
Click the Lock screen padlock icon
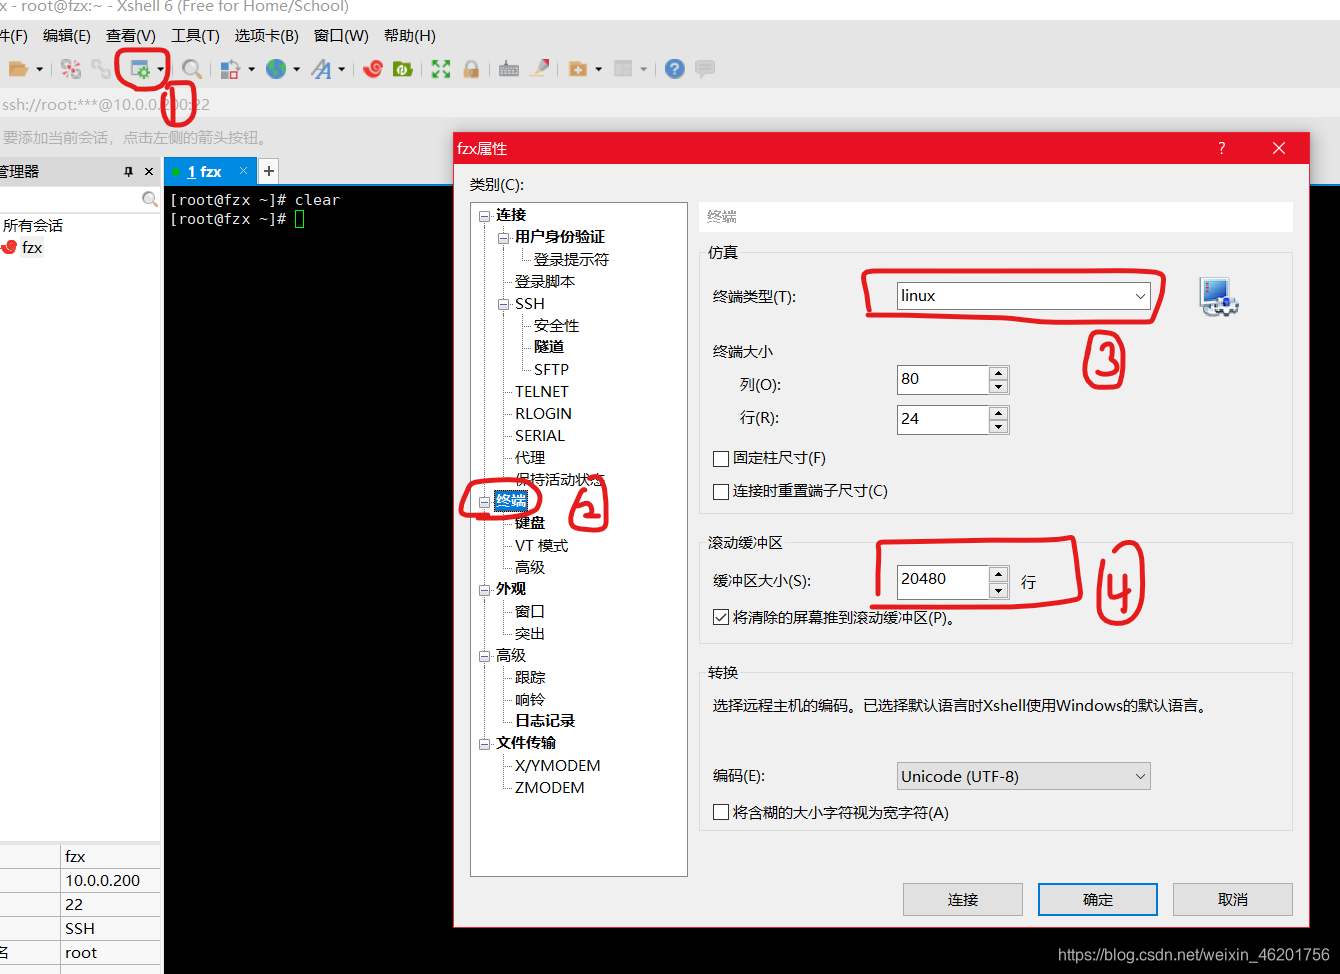pyautogui.click(x=471, y=69)
